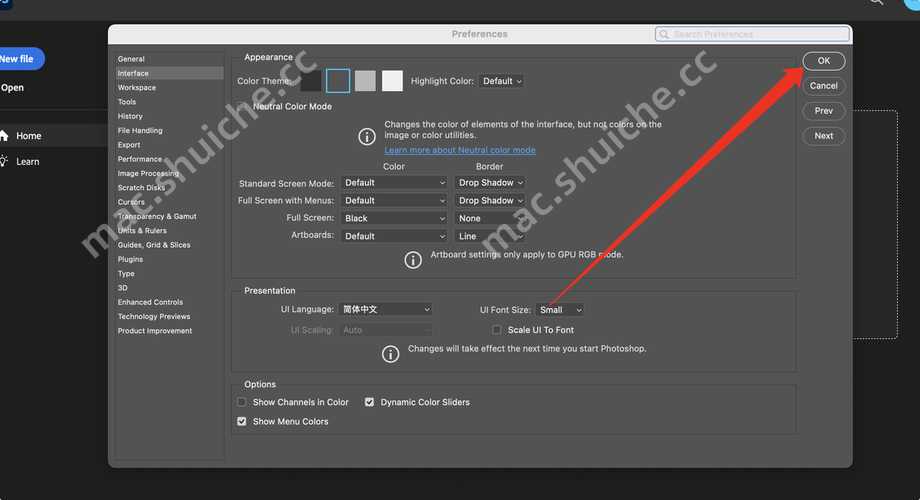
Task: Choose the lightest color theme swatch
Action: (392, 81)
